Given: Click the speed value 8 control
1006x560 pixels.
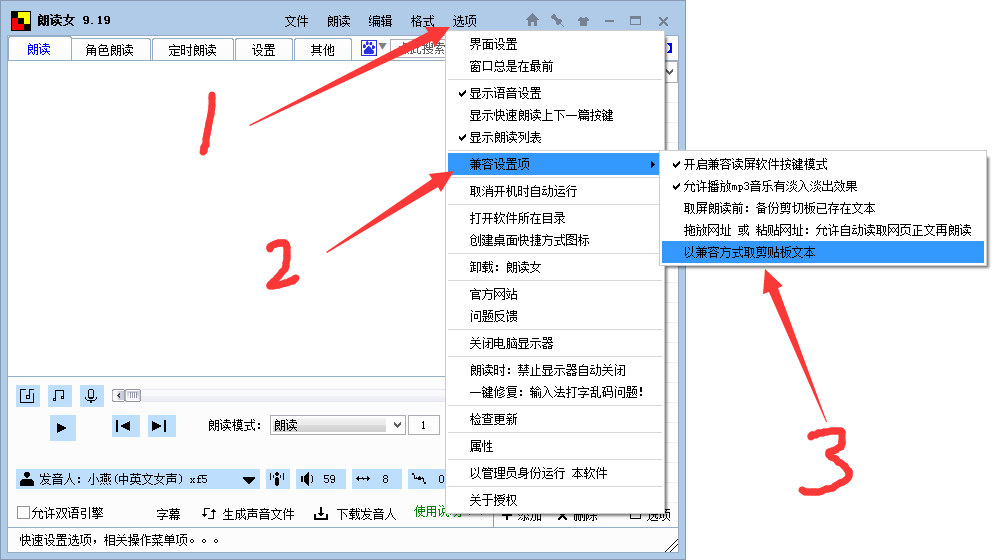Looking at the screenshot, I should (385, 479).
